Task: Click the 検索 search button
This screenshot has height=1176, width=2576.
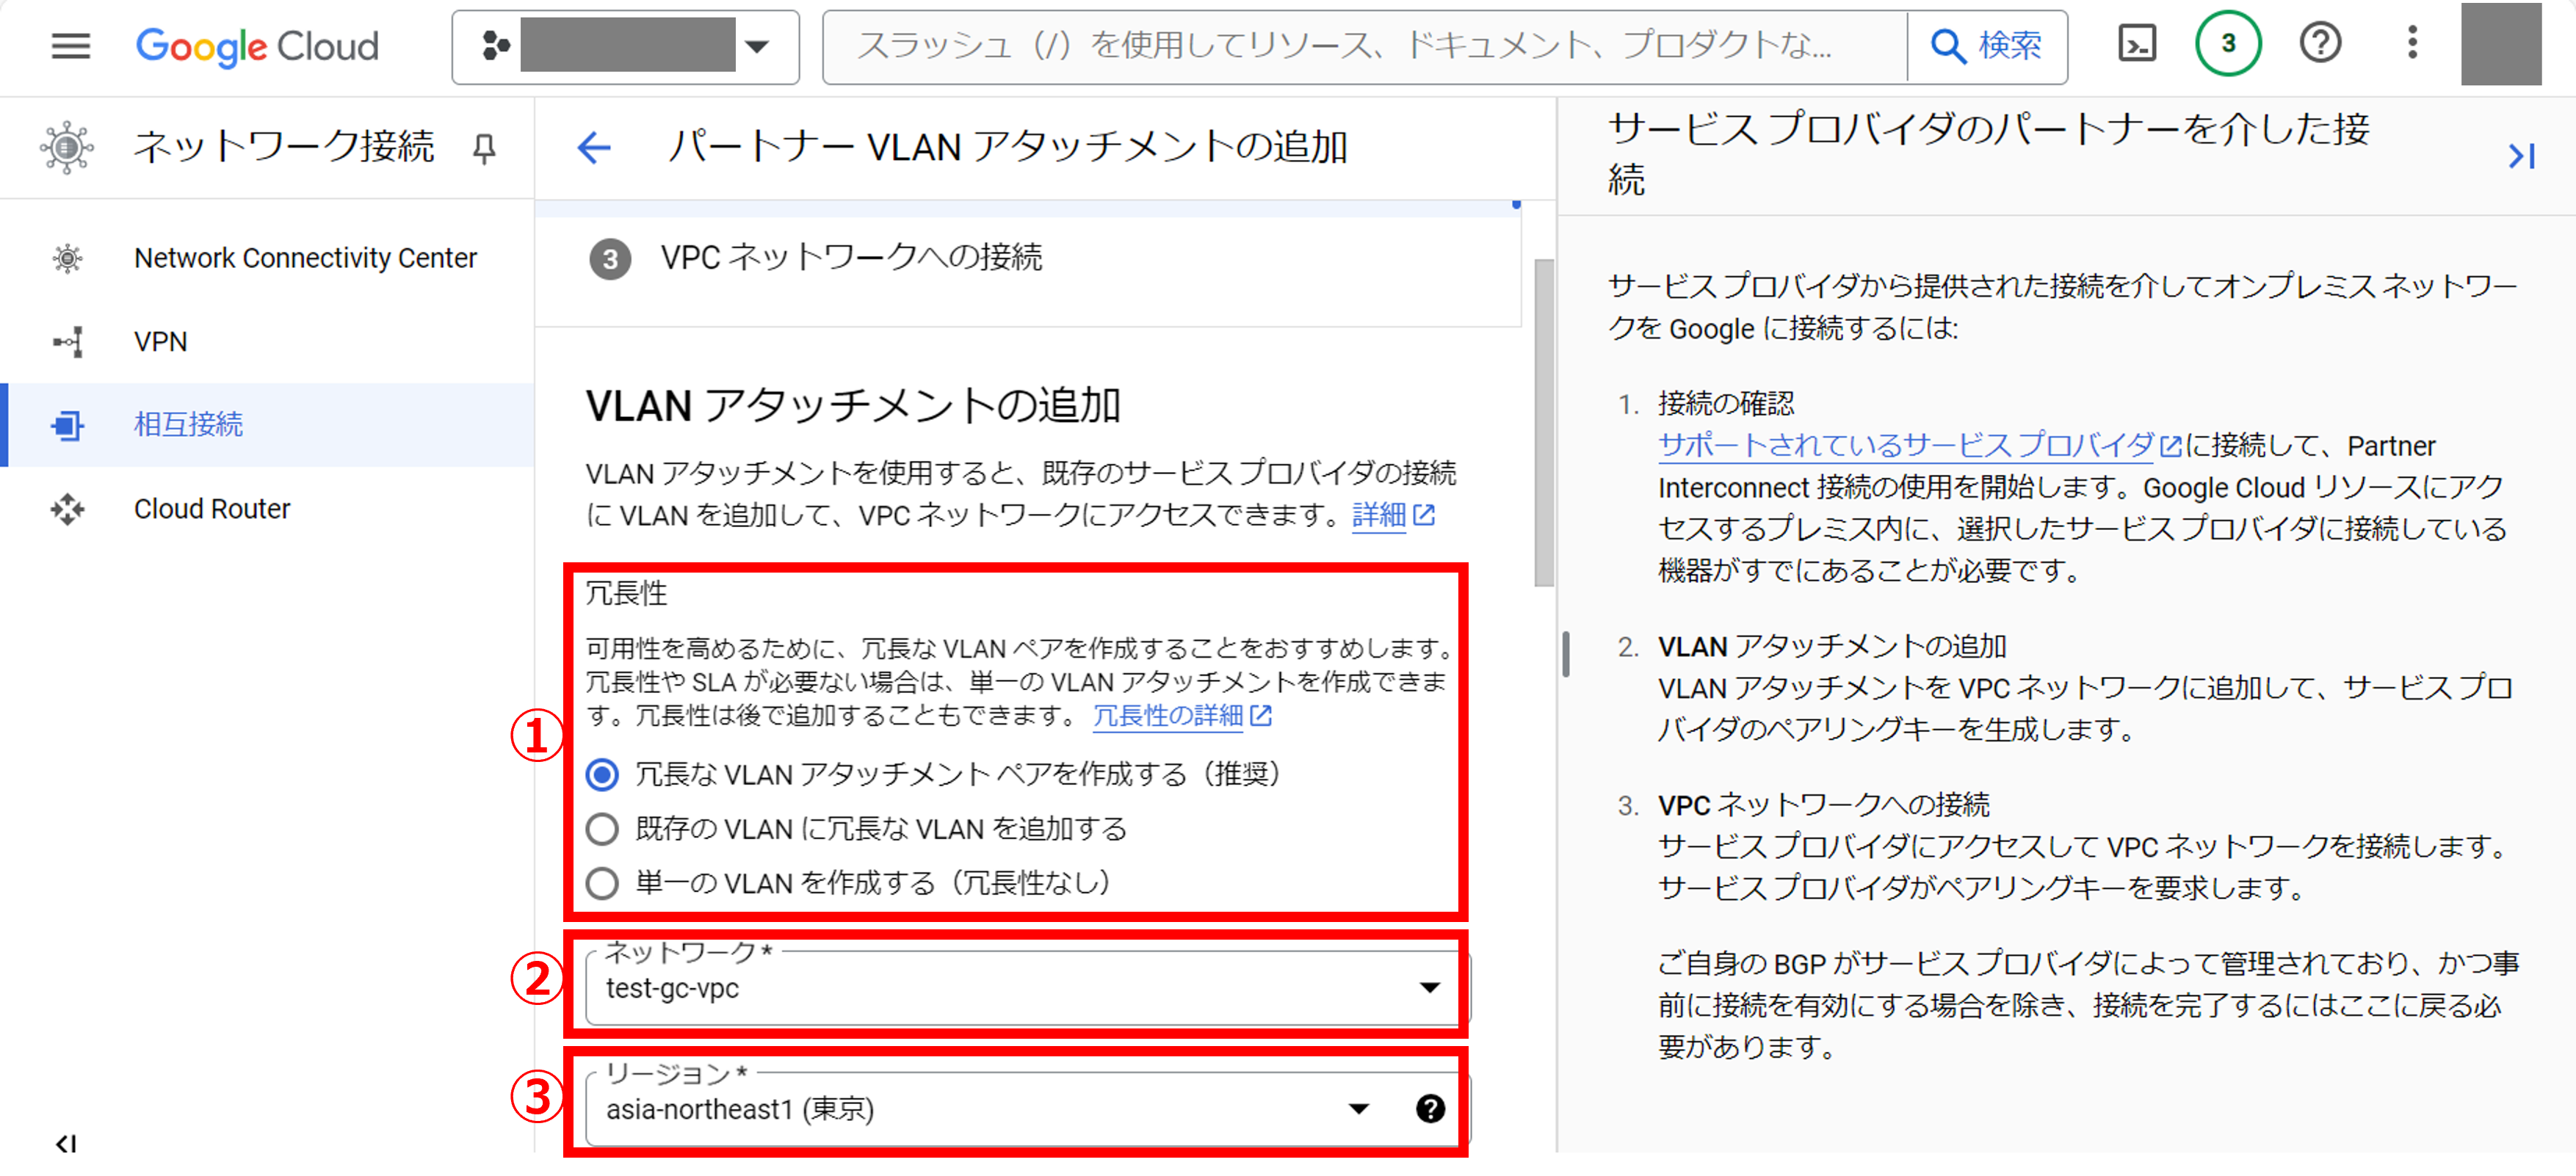Action: tap(1986, 46)
